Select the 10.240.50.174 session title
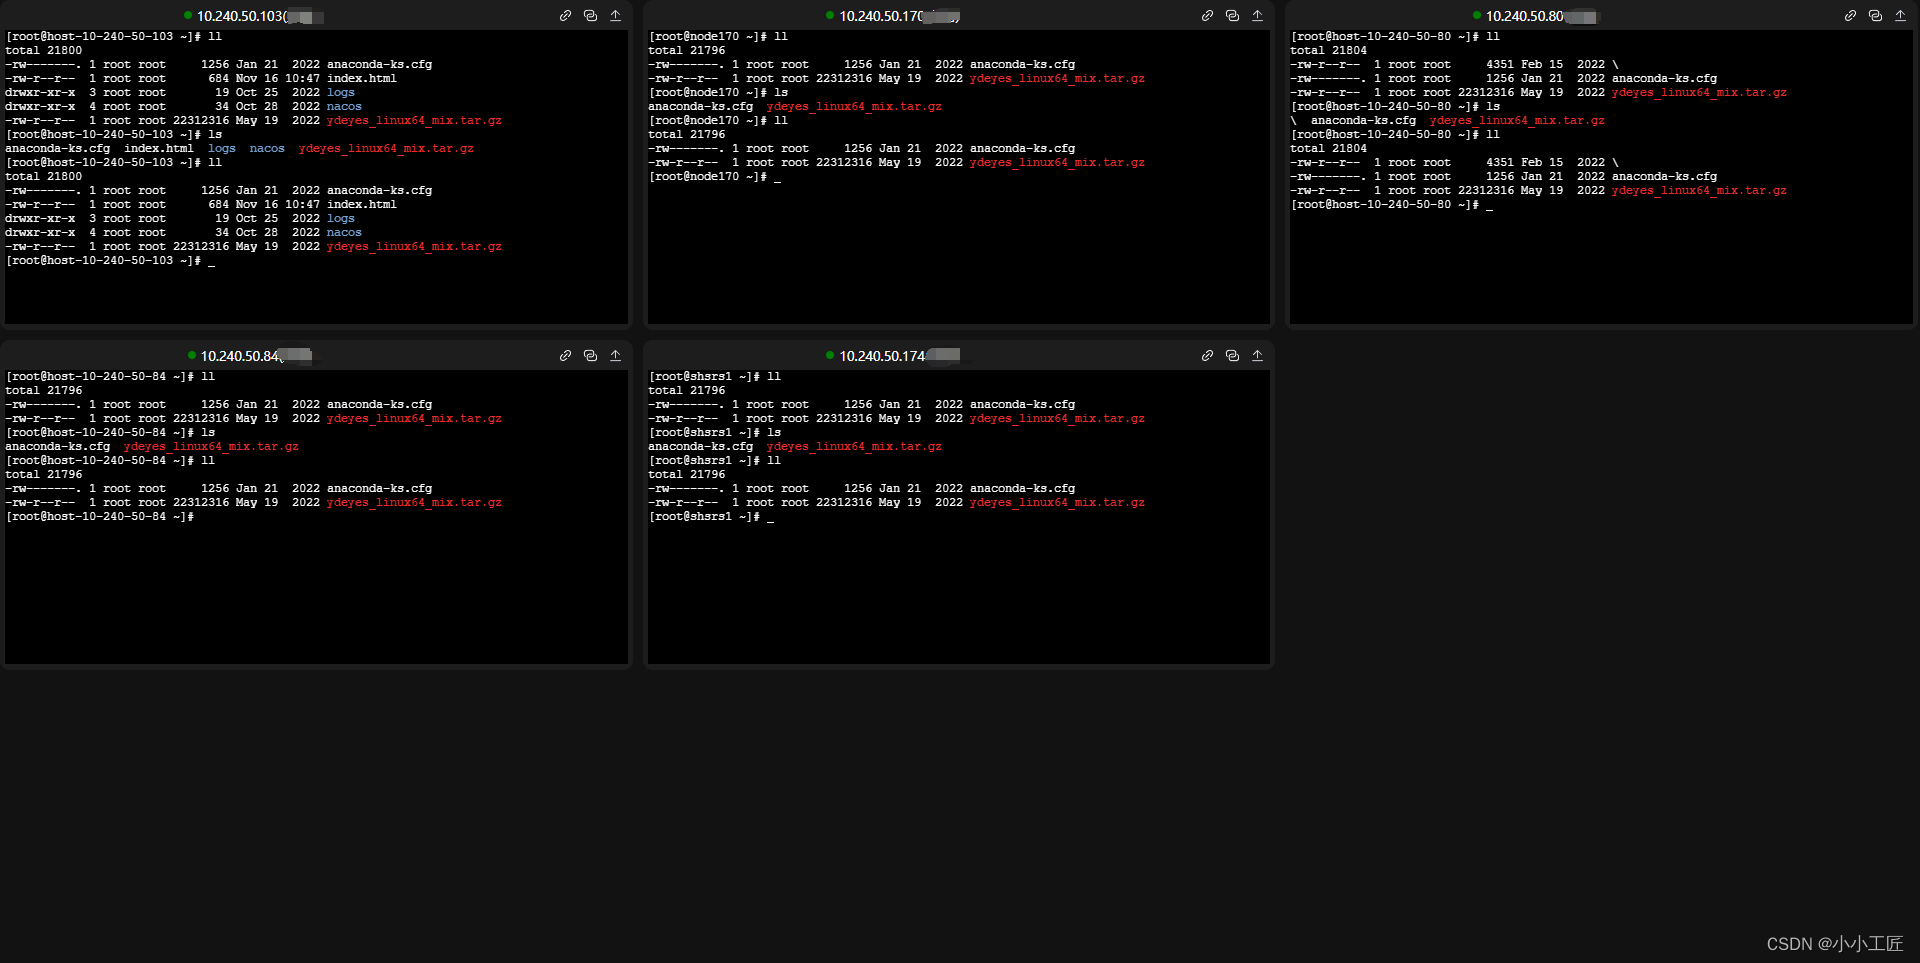Viewport: 1920px width, 963px height. (x=882, y=356)
